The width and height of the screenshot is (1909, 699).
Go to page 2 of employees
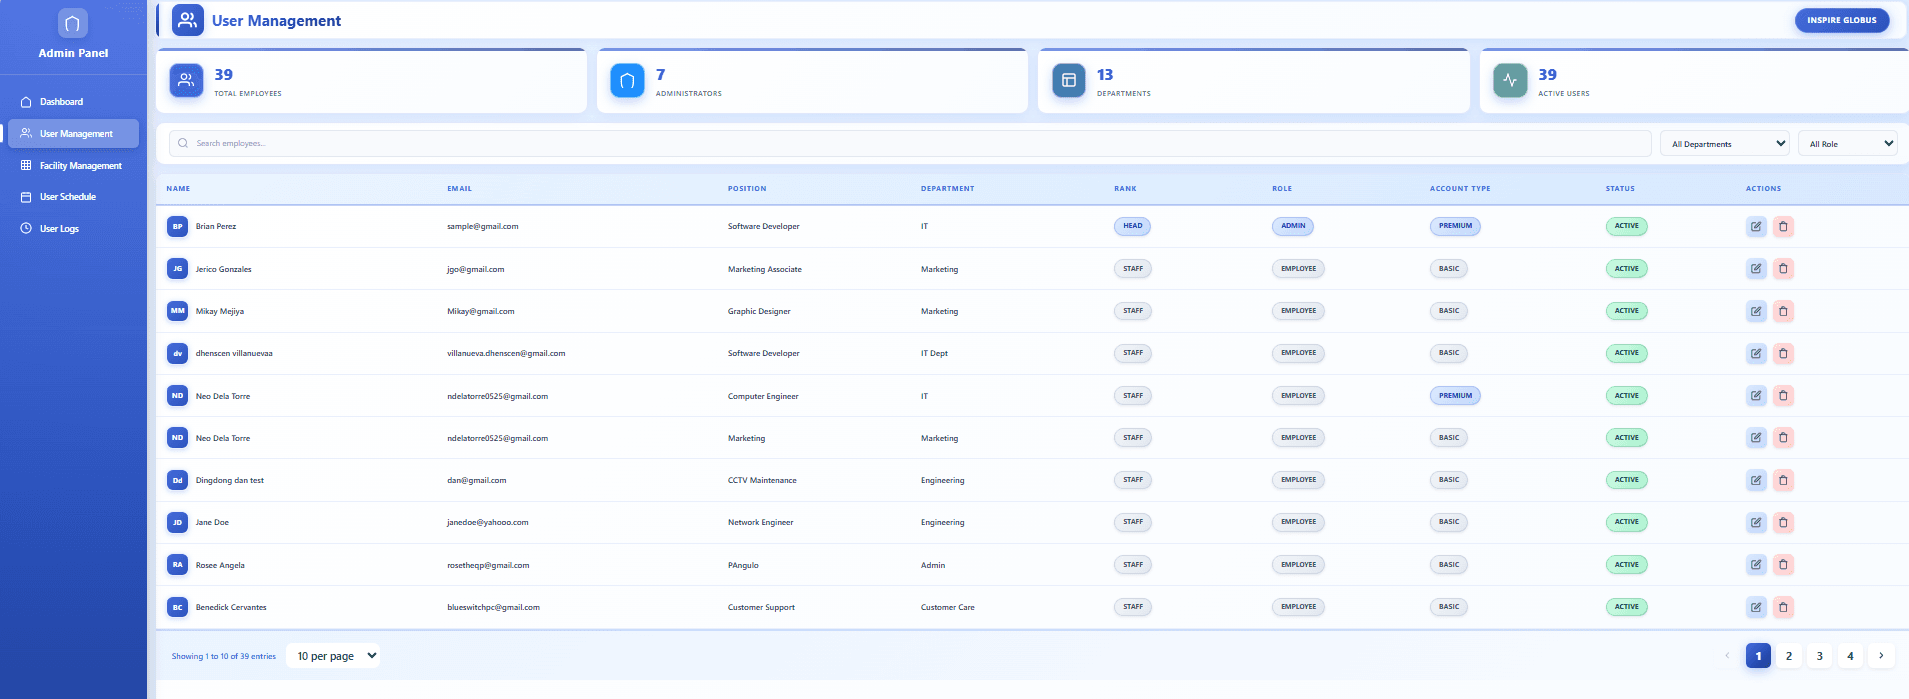point(1789,656)
